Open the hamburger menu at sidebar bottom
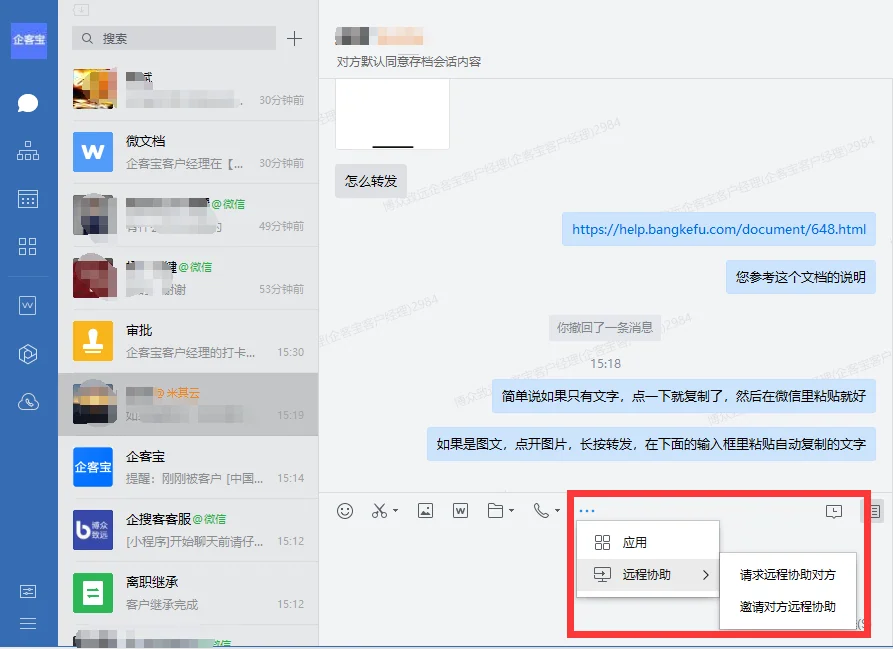Screen dimensions: 893x649 28,623
